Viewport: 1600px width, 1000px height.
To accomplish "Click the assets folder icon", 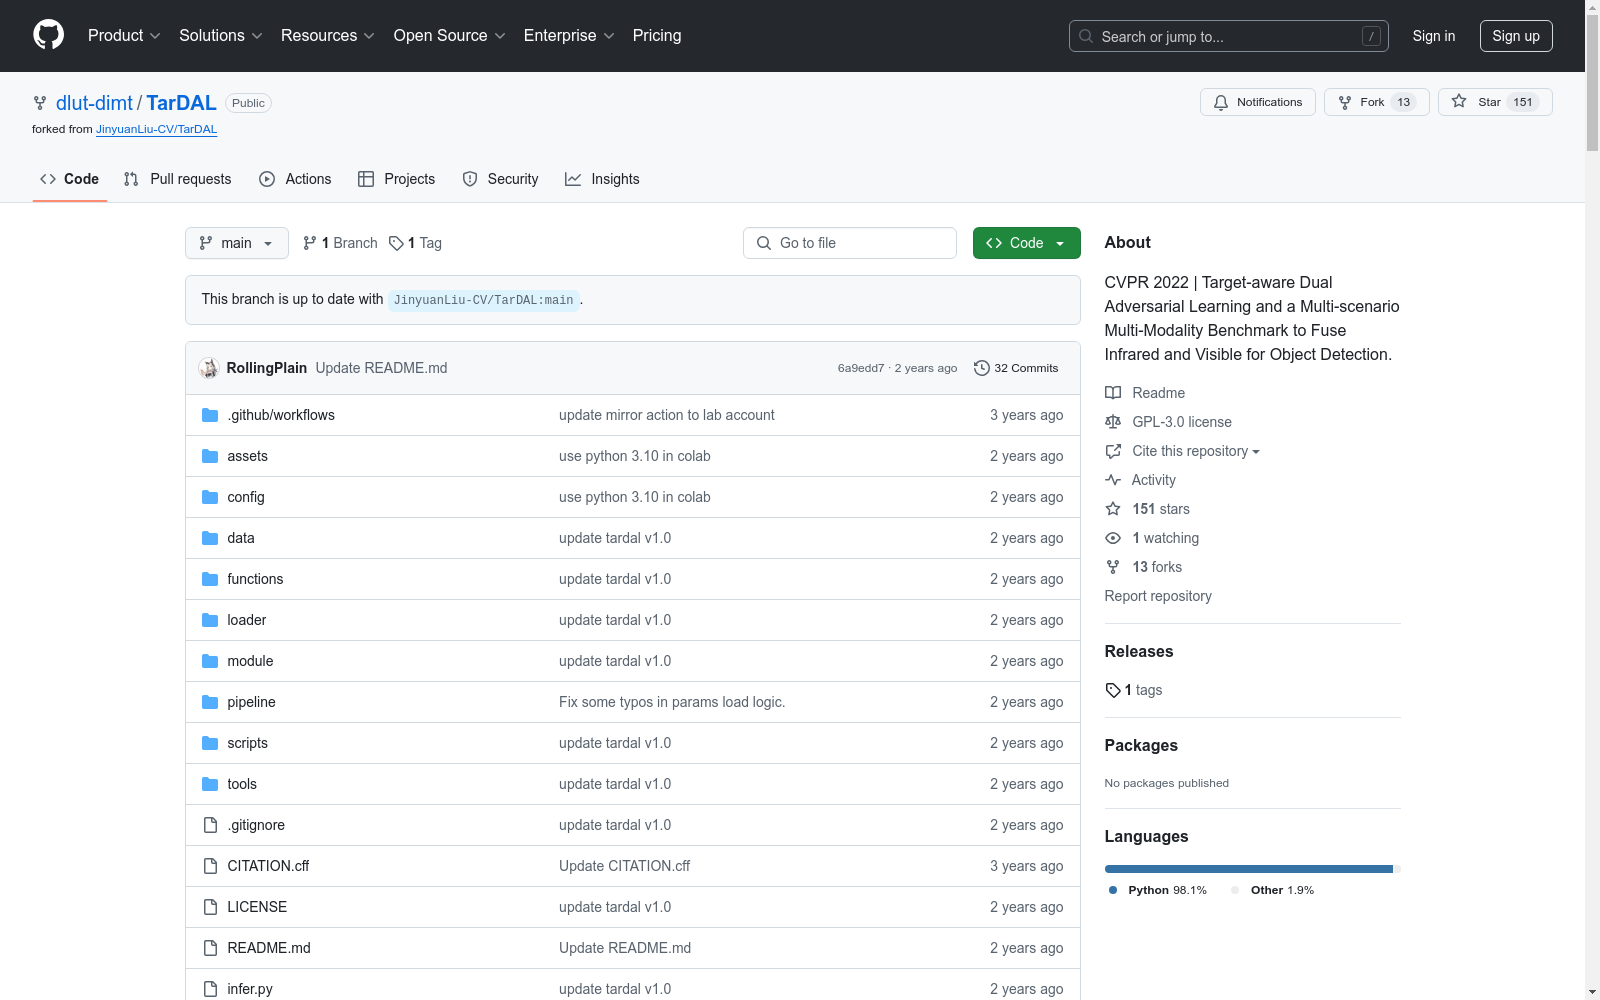I will (210, 456).
